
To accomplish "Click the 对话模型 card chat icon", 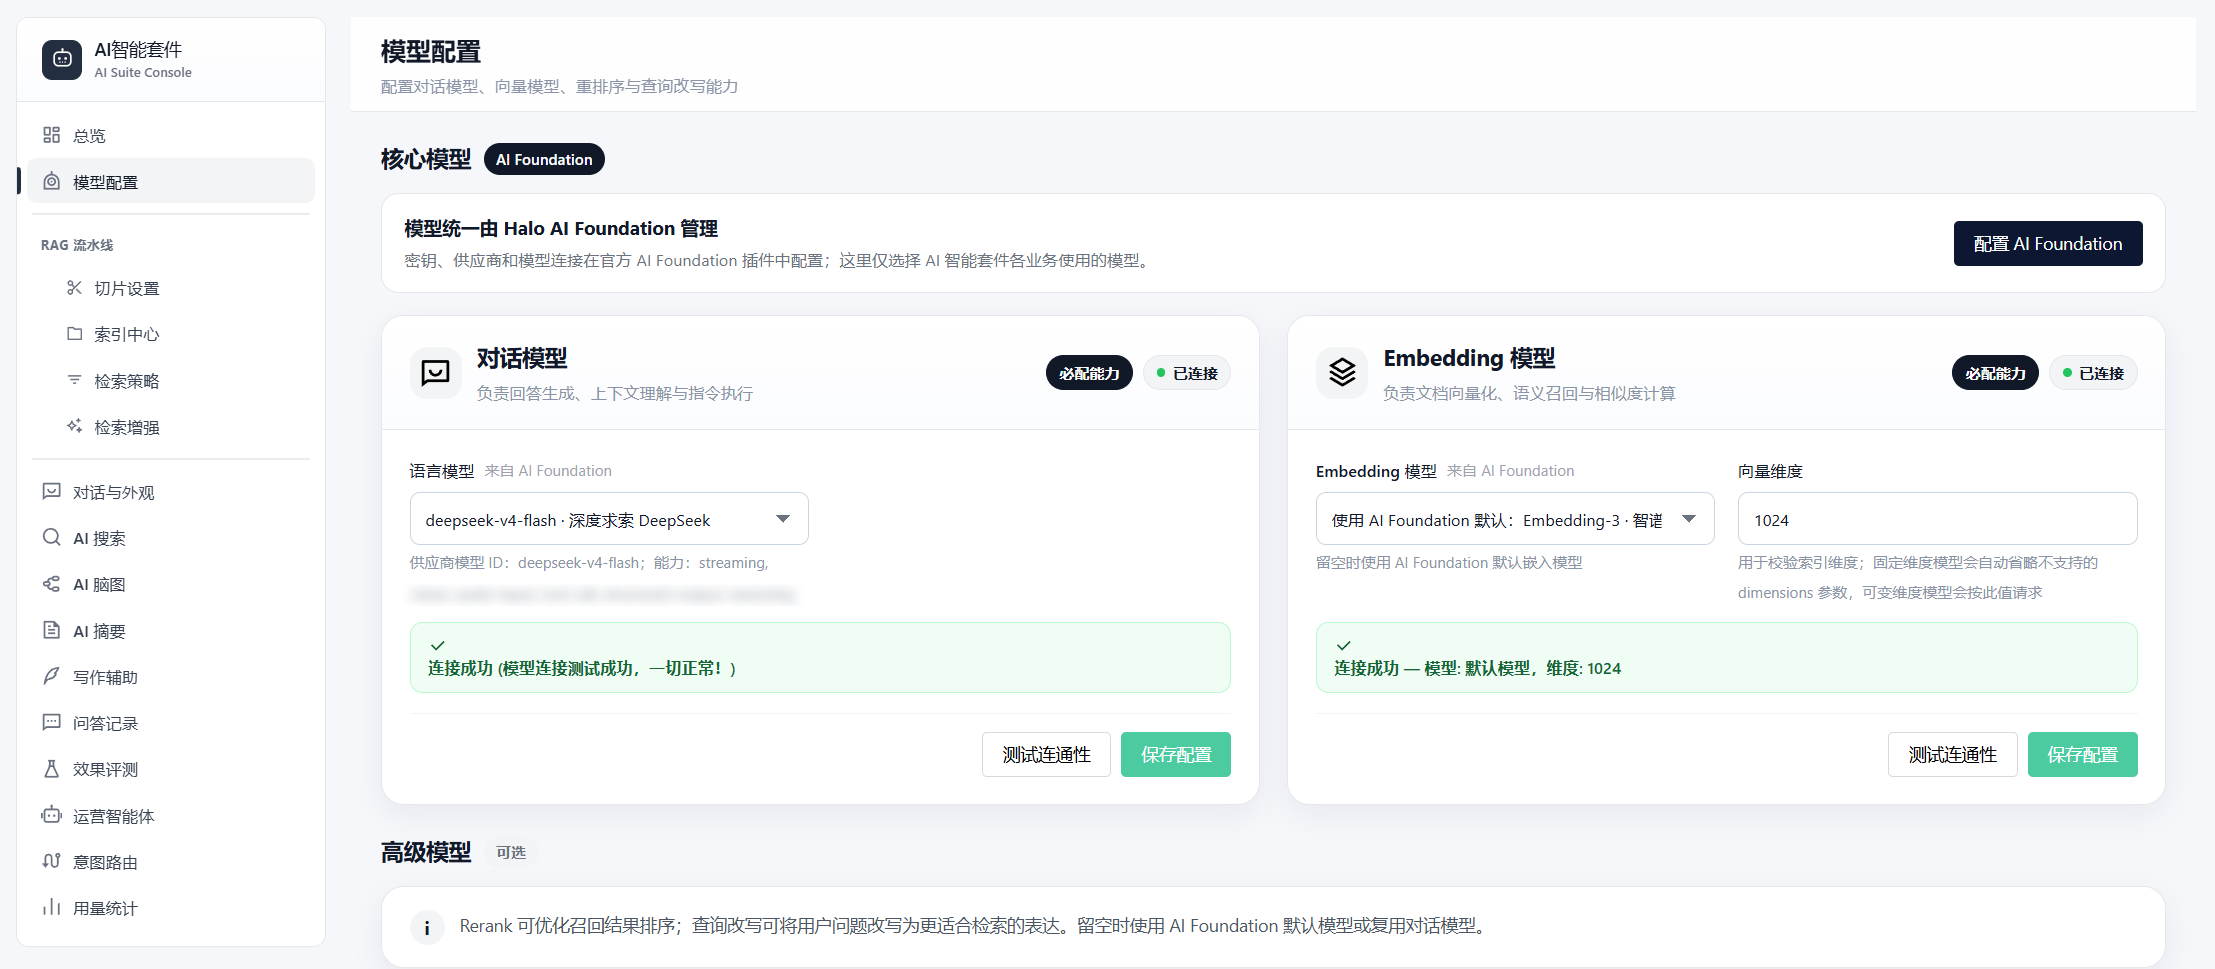I will pyautogui.click(x=435, y=373).
